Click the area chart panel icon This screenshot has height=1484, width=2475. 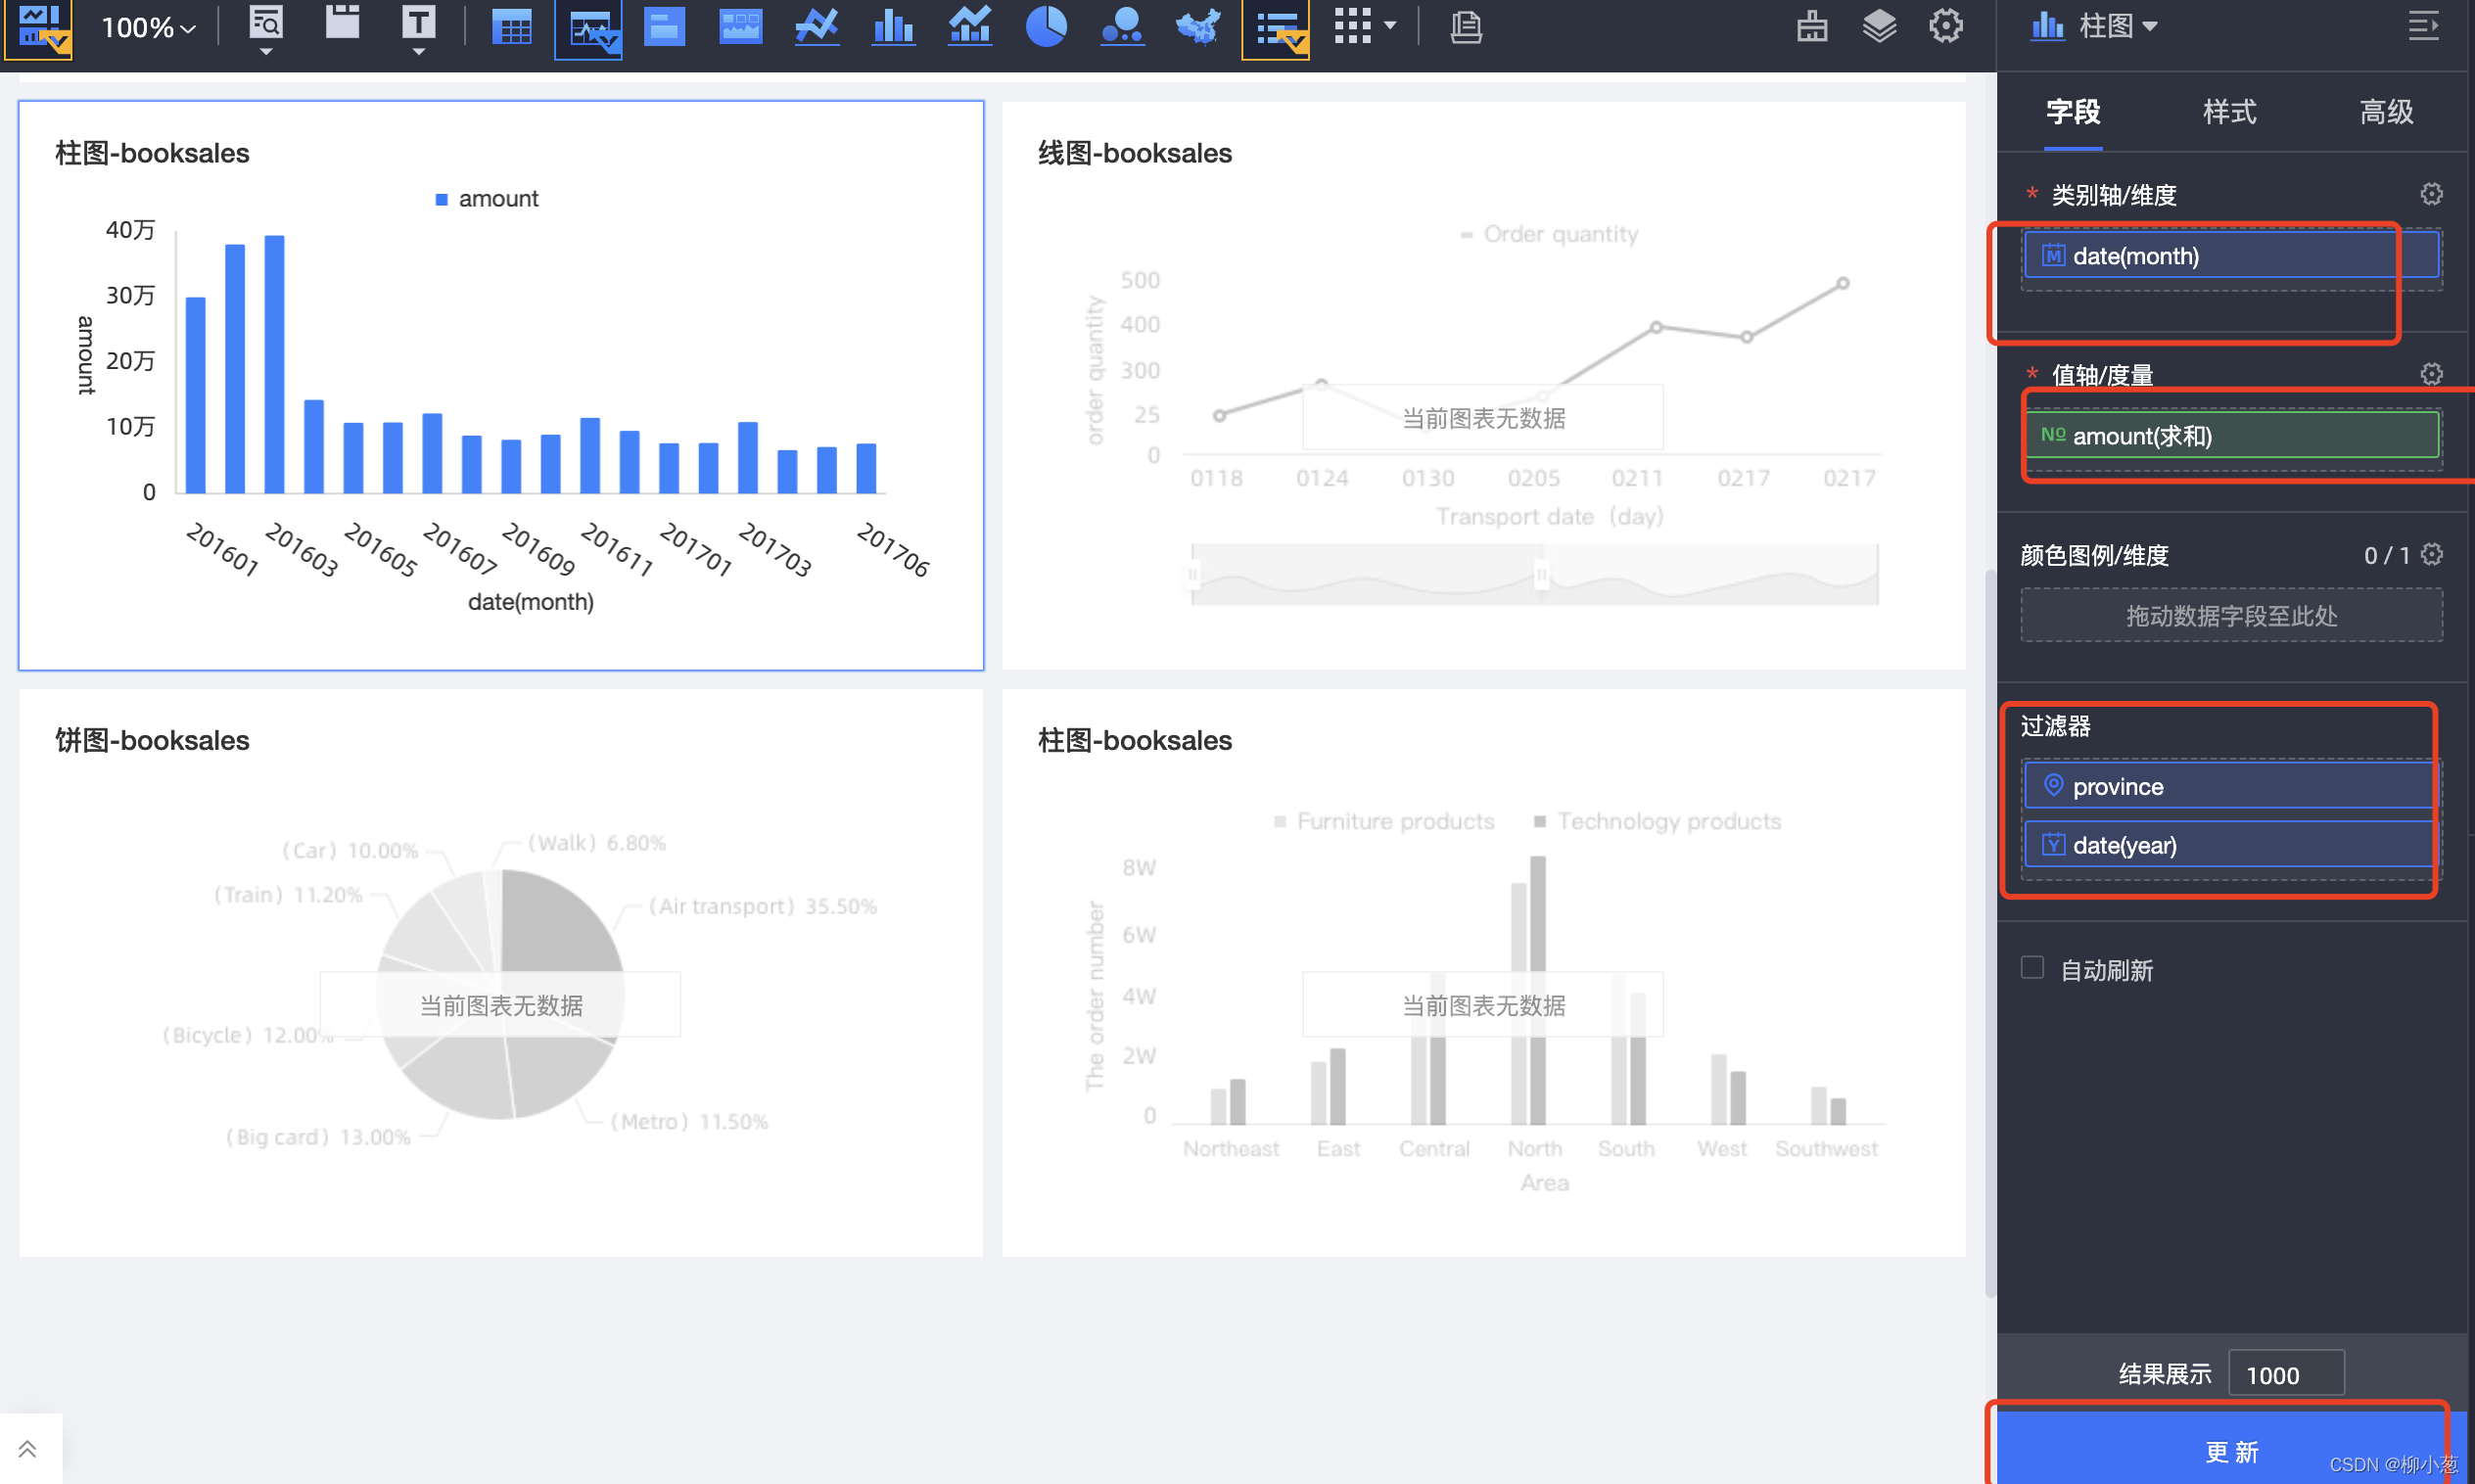pyautogui.click(x=740, y=28)
